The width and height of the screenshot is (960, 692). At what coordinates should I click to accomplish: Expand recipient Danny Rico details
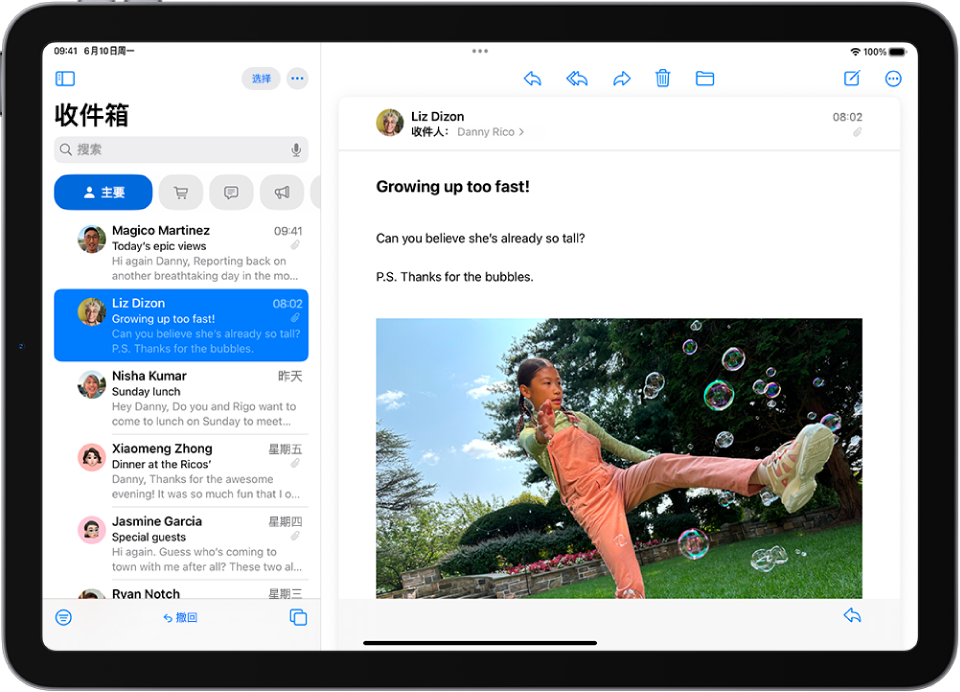coord(490,132)
